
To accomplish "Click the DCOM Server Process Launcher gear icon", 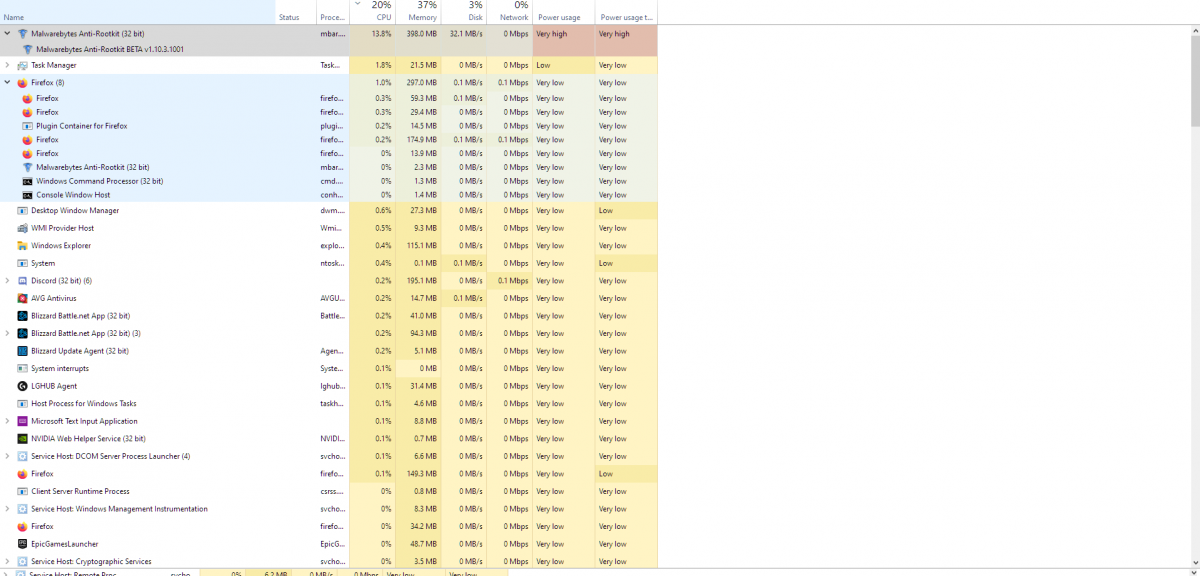I will click(x=22, y=456).
